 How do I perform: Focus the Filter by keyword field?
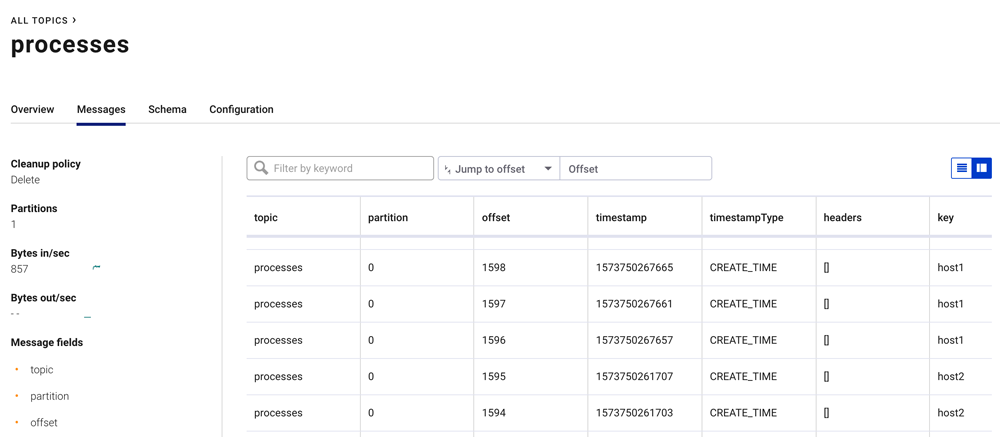[x=340, y=168]
